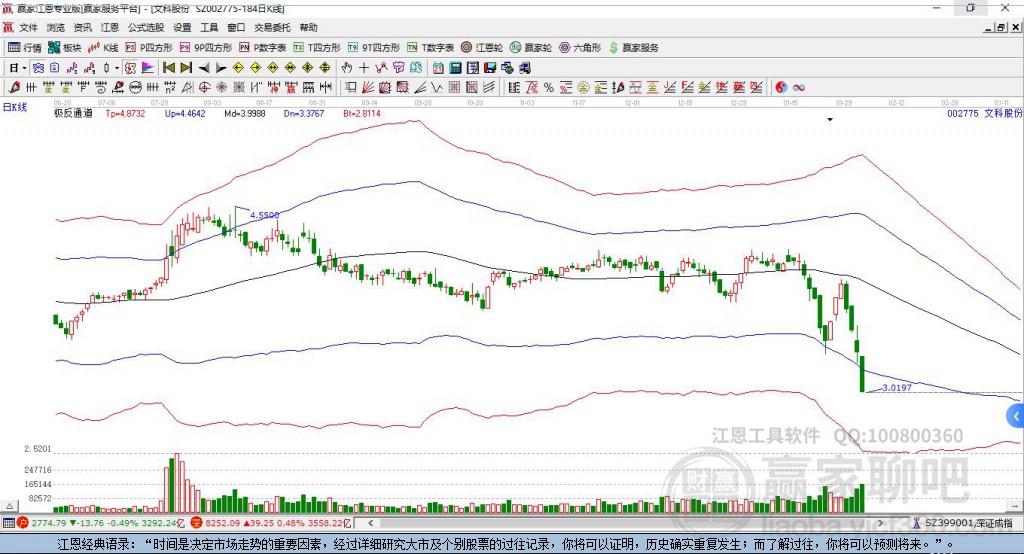Image resolution: width=1024 pixels, height=554 pixels.
Task: Click the n² square tool icon
Action: coord(170,88)
